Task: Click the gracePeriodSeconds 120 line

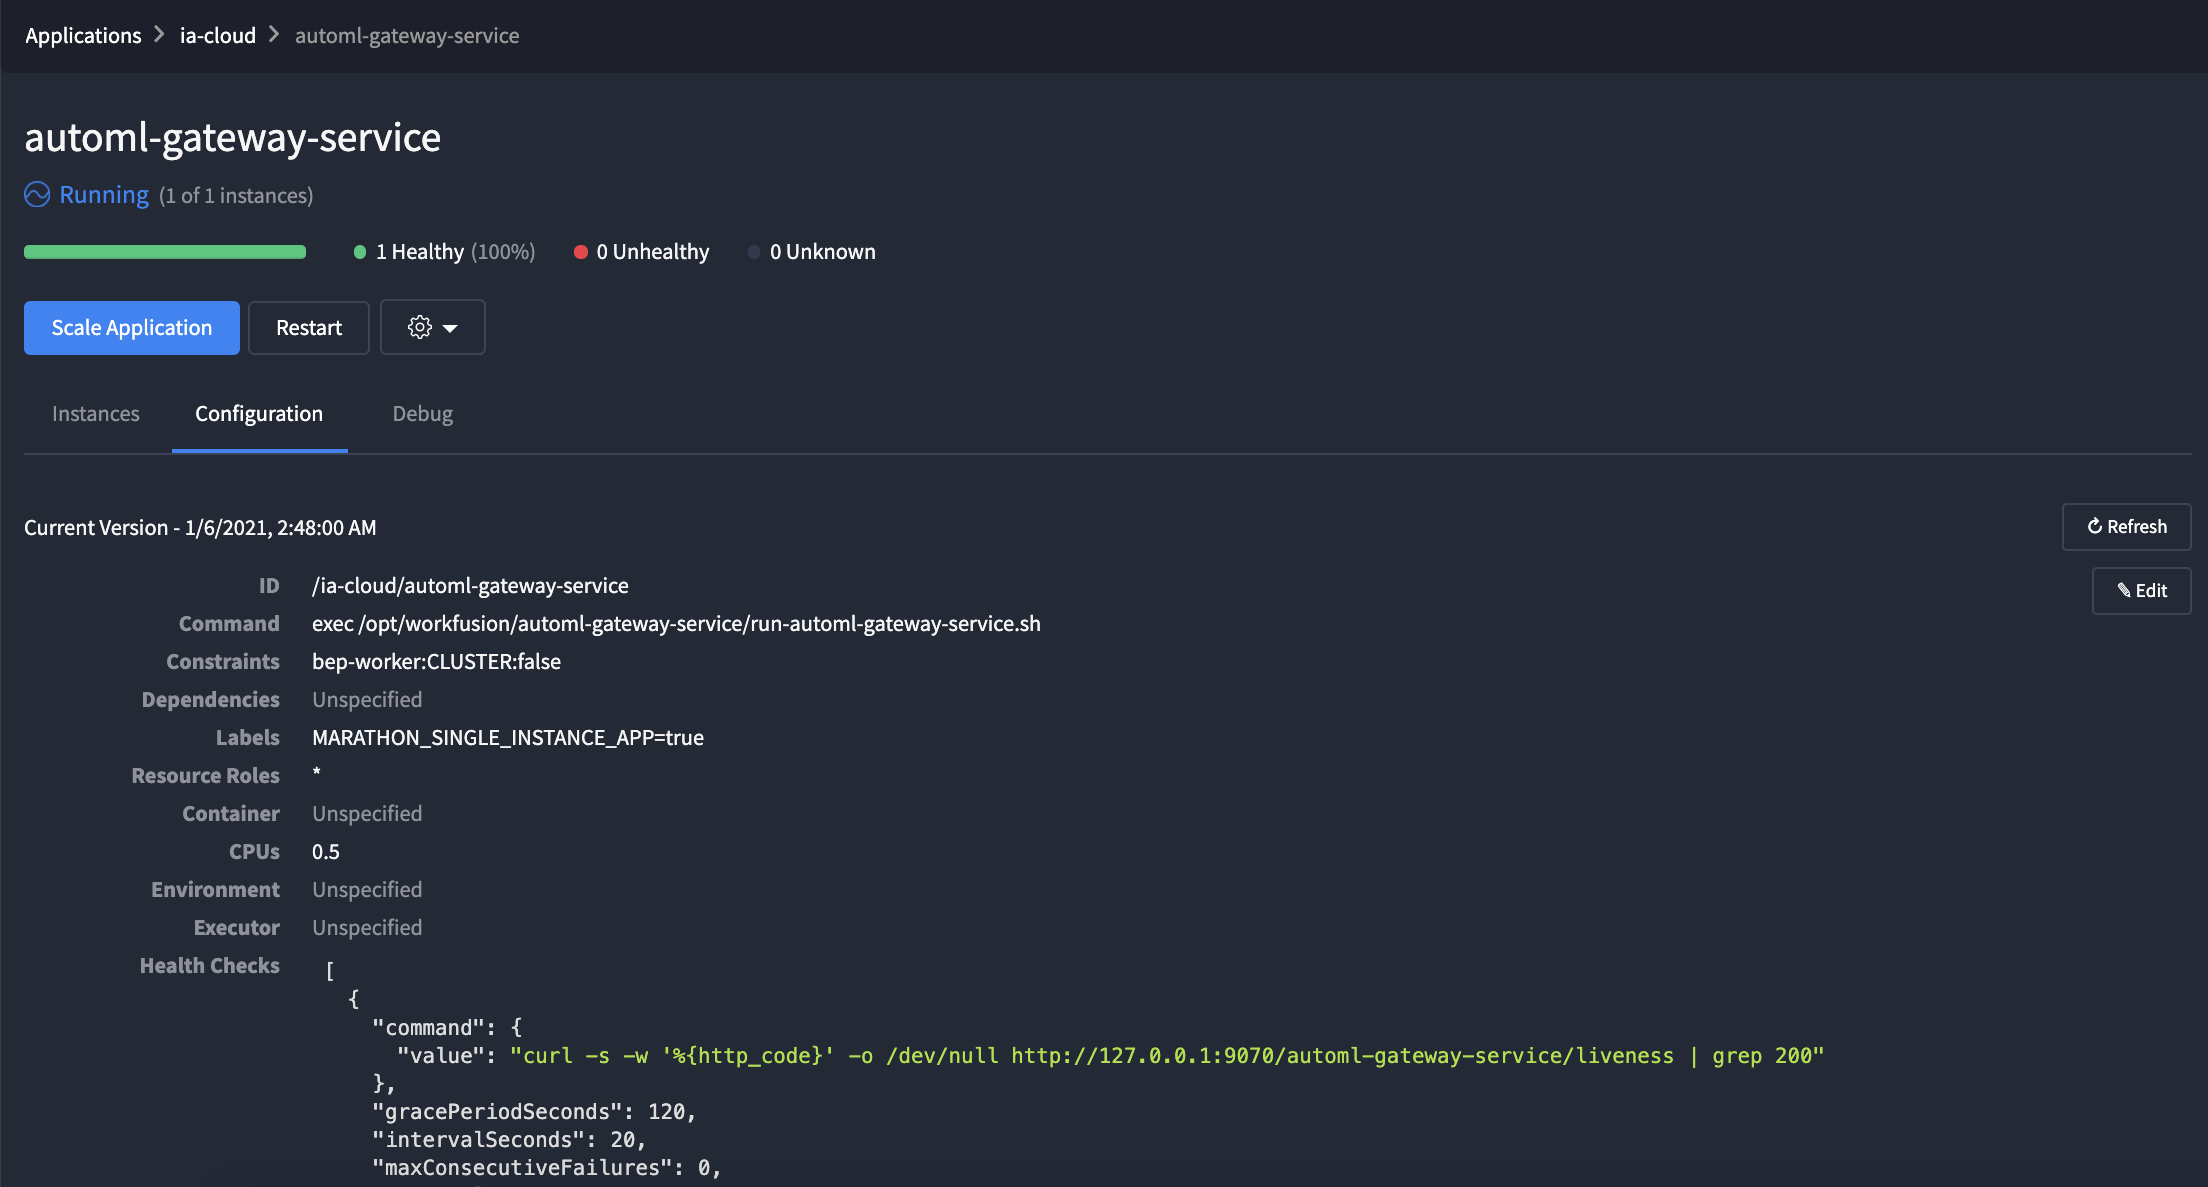Action: 534,1111
